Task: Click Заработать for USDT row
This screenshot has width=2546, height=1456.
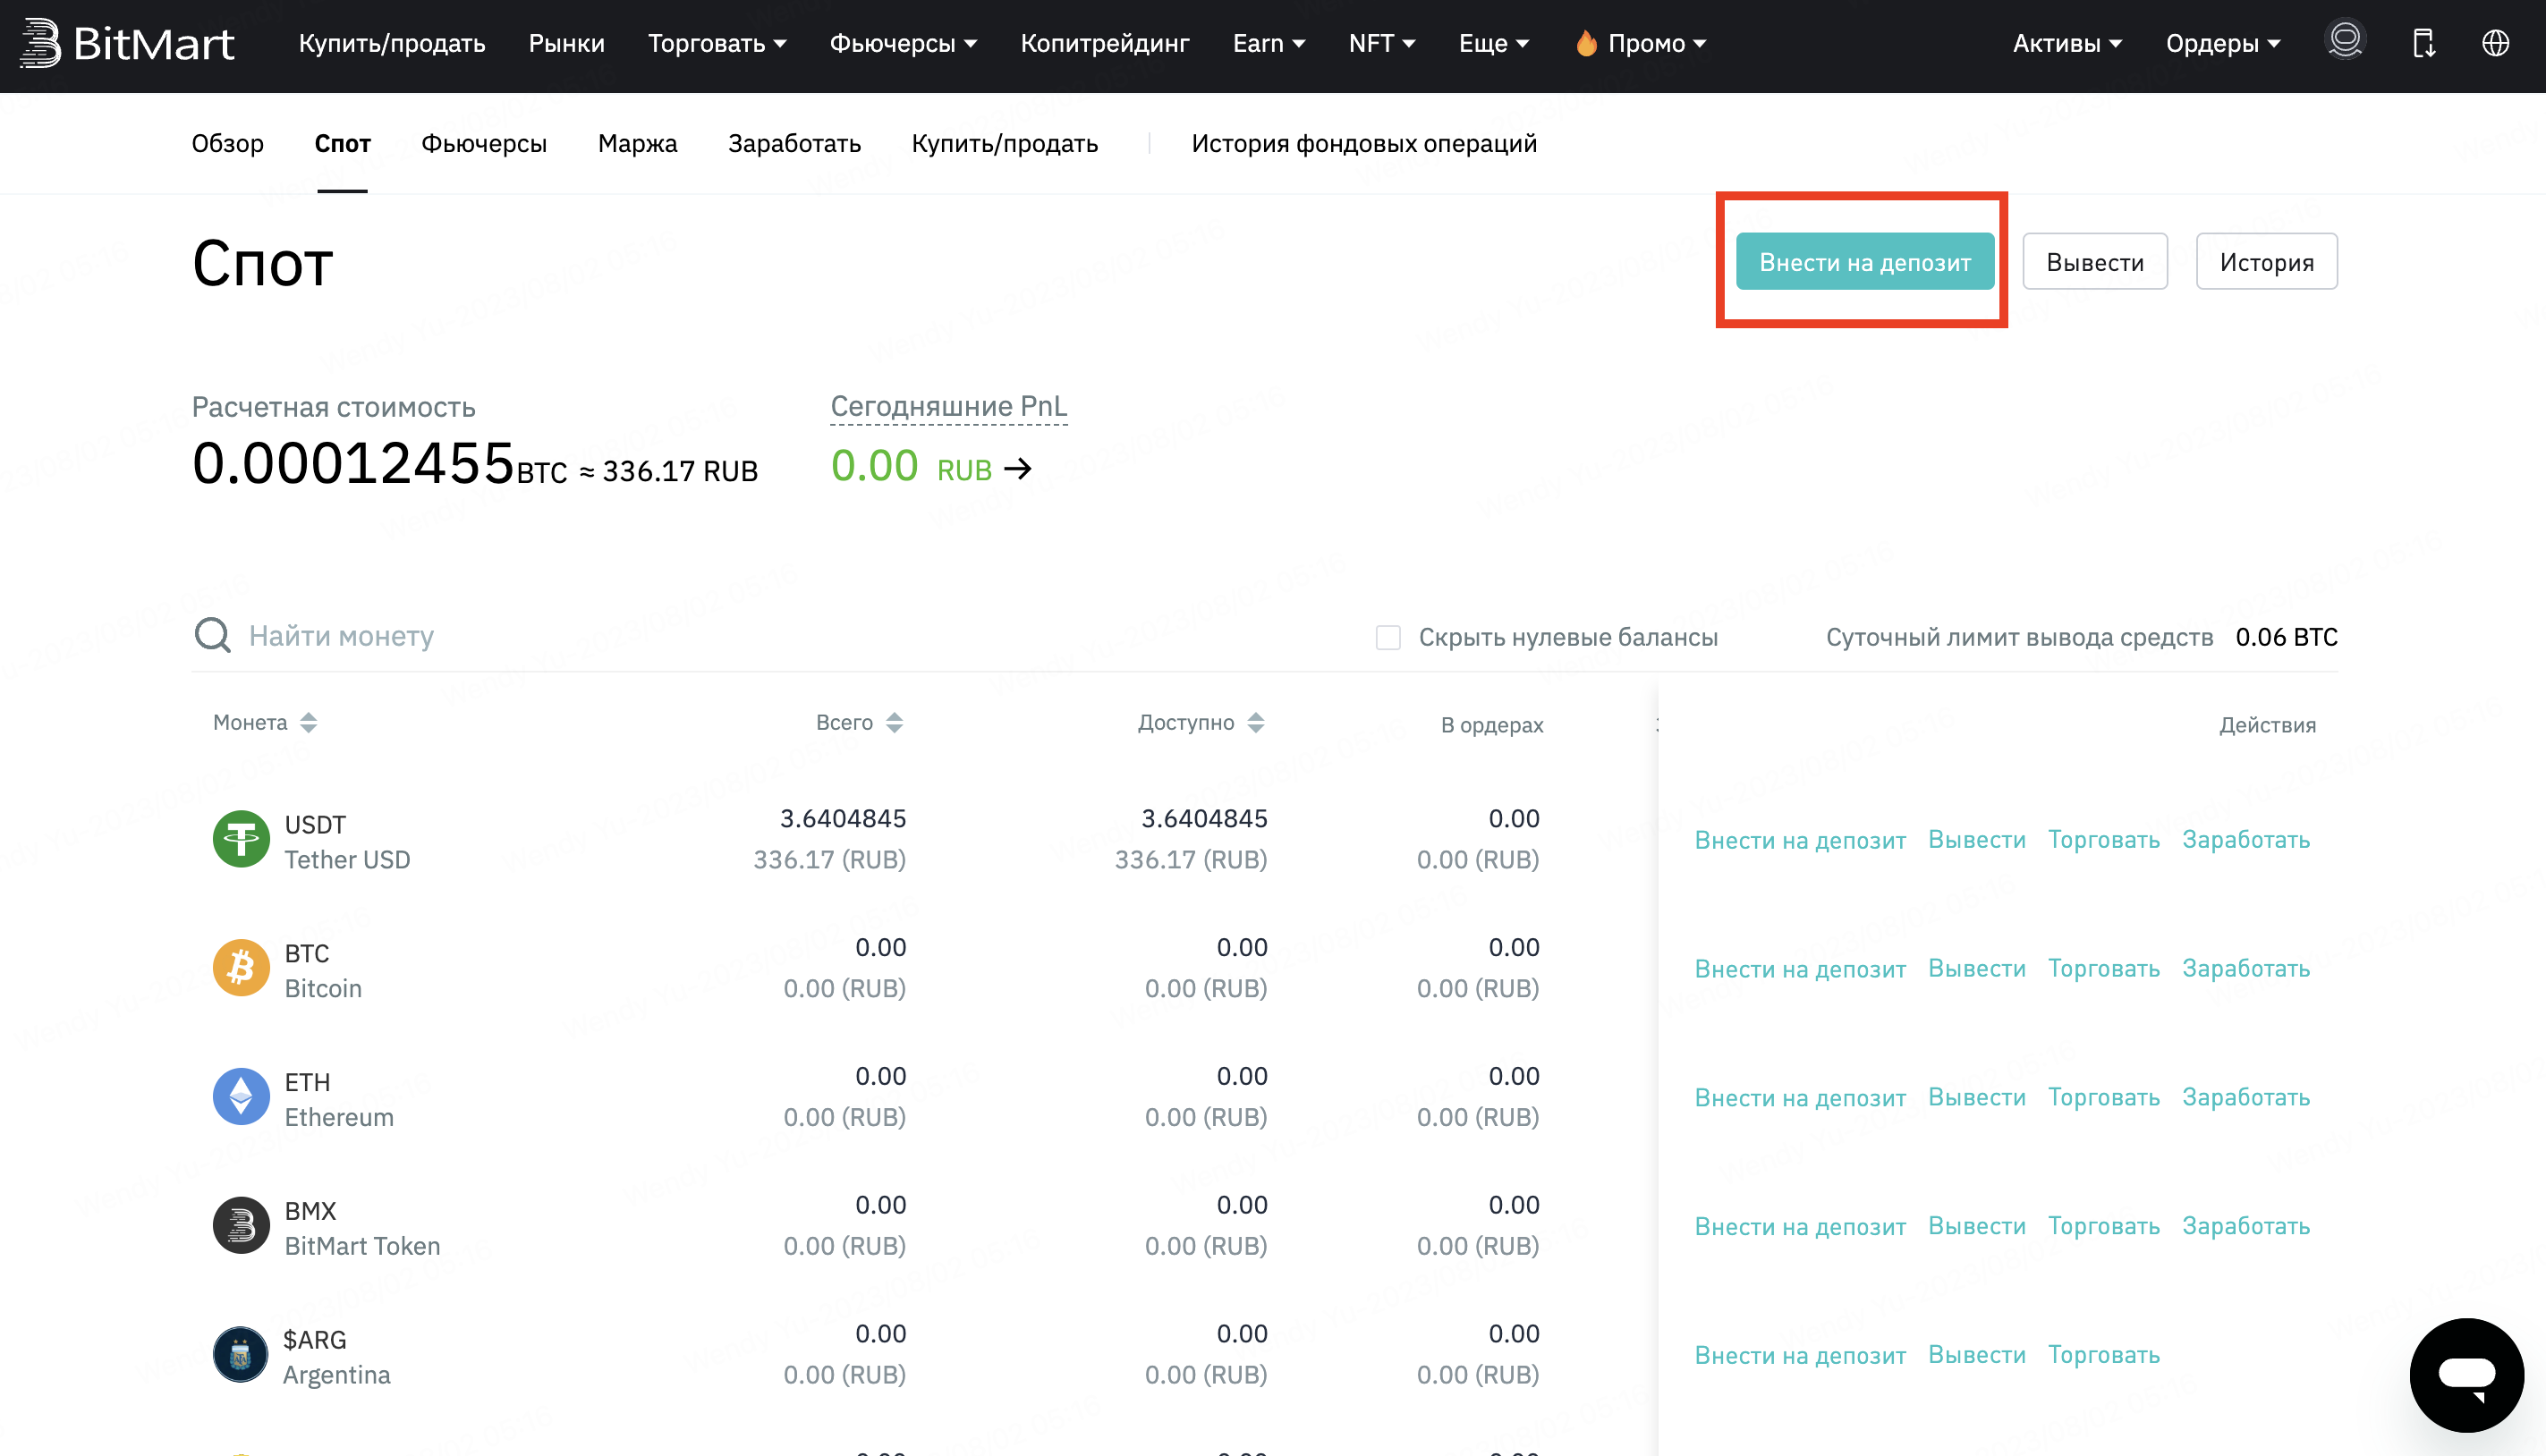Action: (2246, 840)
